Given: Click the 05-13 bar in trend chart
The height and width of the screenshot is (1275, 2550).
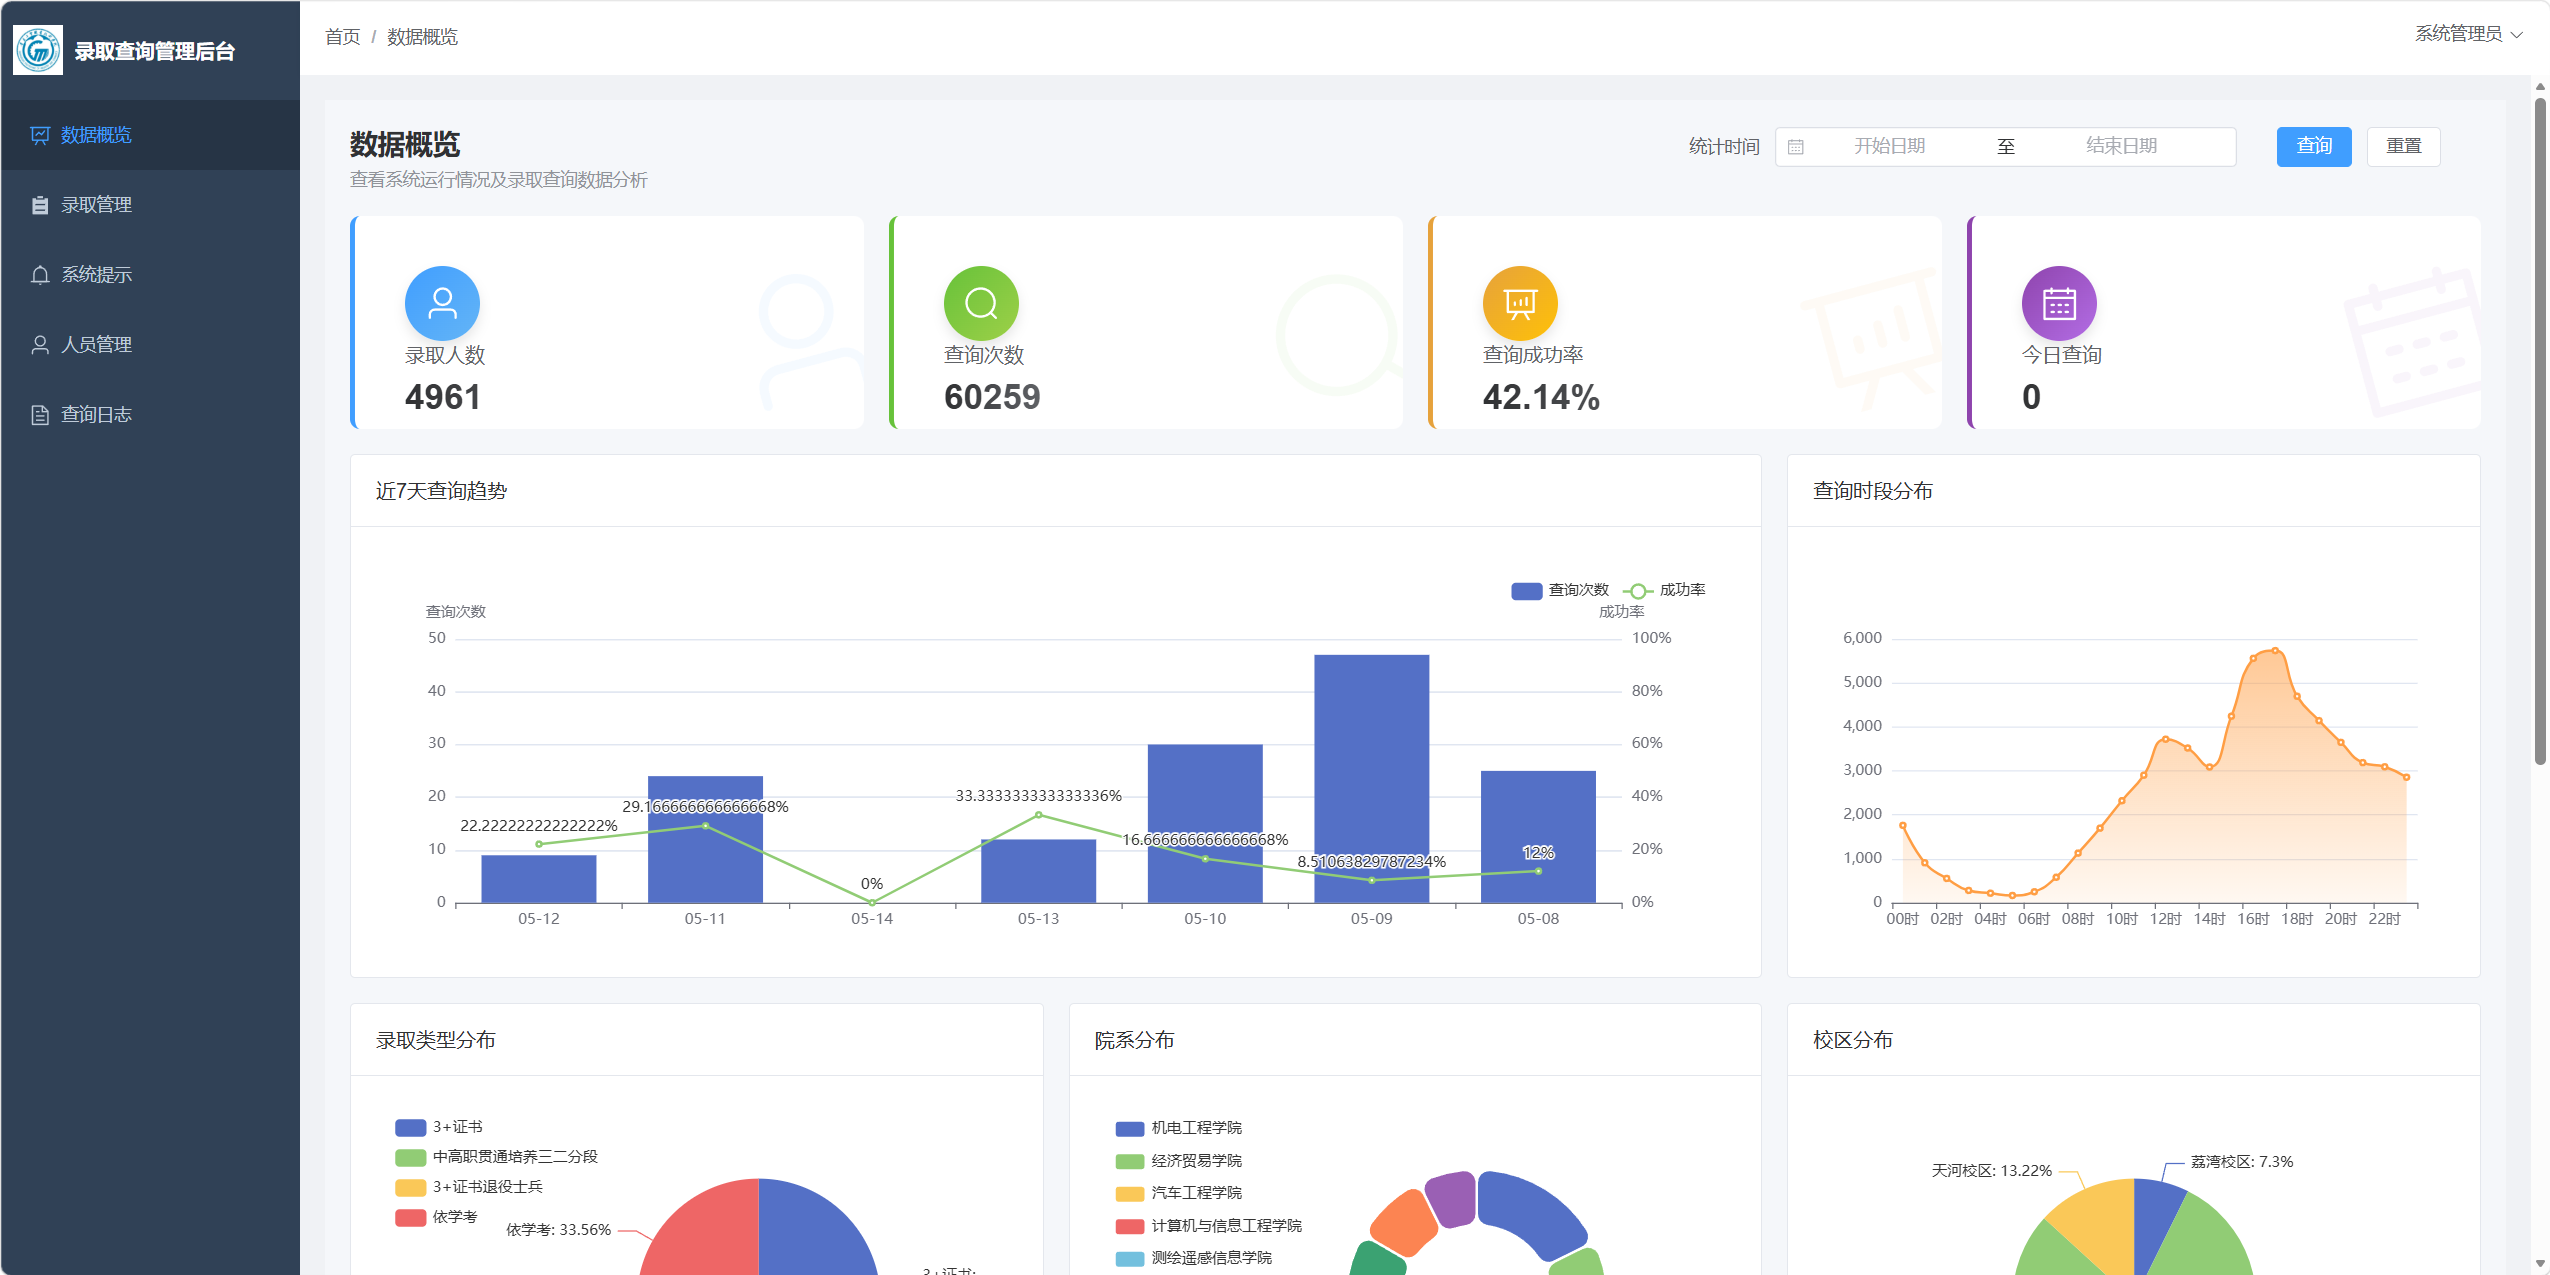Looking at the screenshot, I should coord(1038,871).
